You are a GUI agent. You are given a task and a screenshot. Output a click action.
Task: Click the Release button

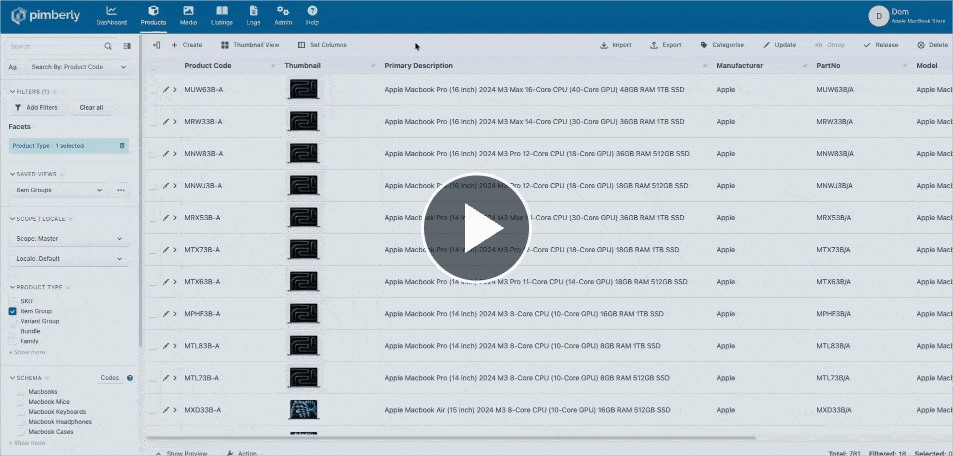881,45
